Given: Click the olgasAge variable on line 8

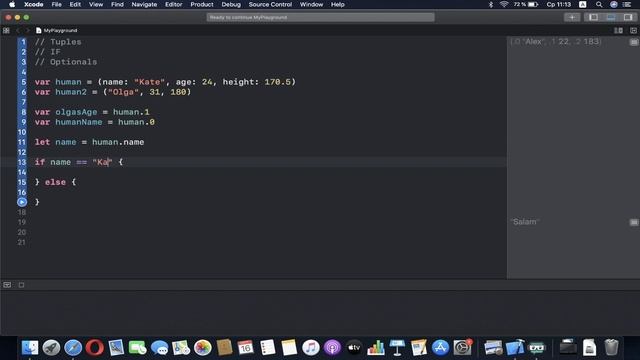Looking at the screenshot, I should click(76, 112).
